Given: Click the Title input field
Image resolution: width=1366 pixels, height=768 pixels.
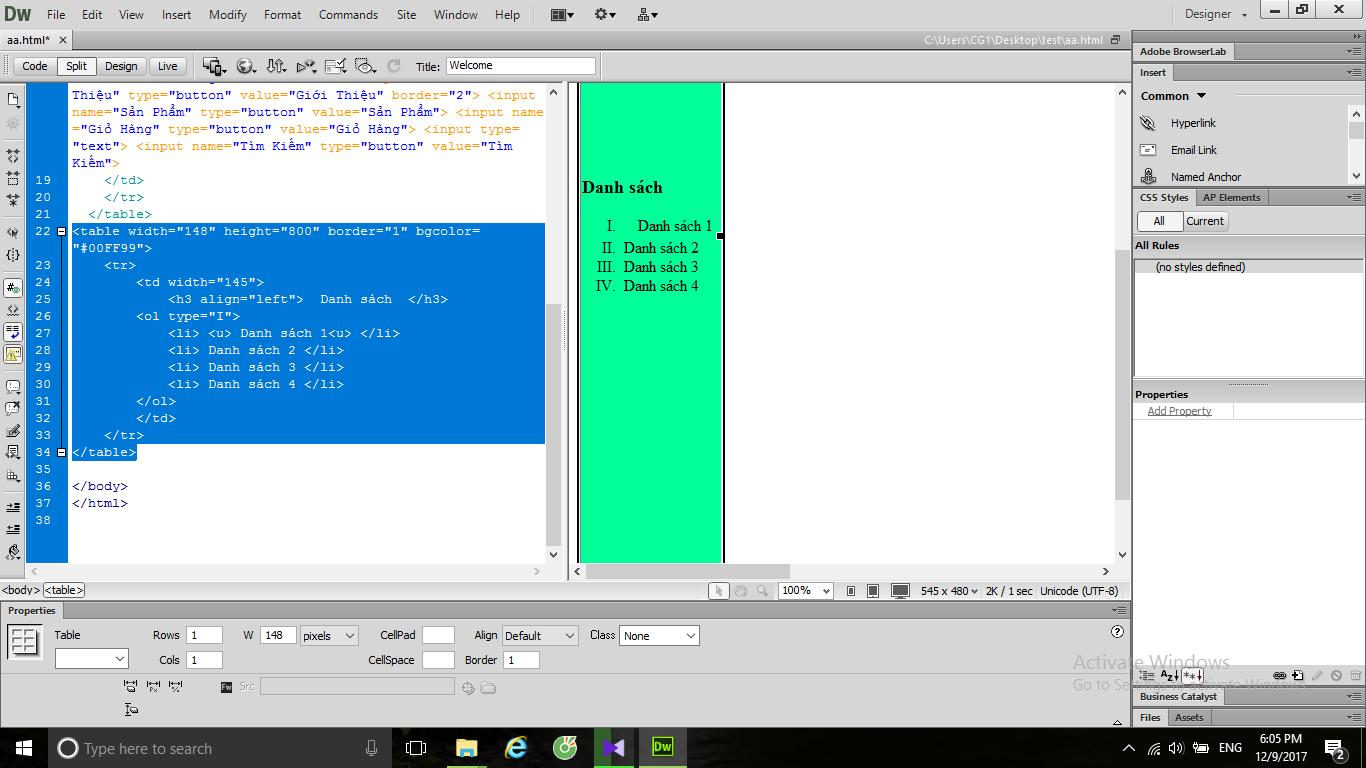Looking at the screenshot, I should [x=520, y=66].
